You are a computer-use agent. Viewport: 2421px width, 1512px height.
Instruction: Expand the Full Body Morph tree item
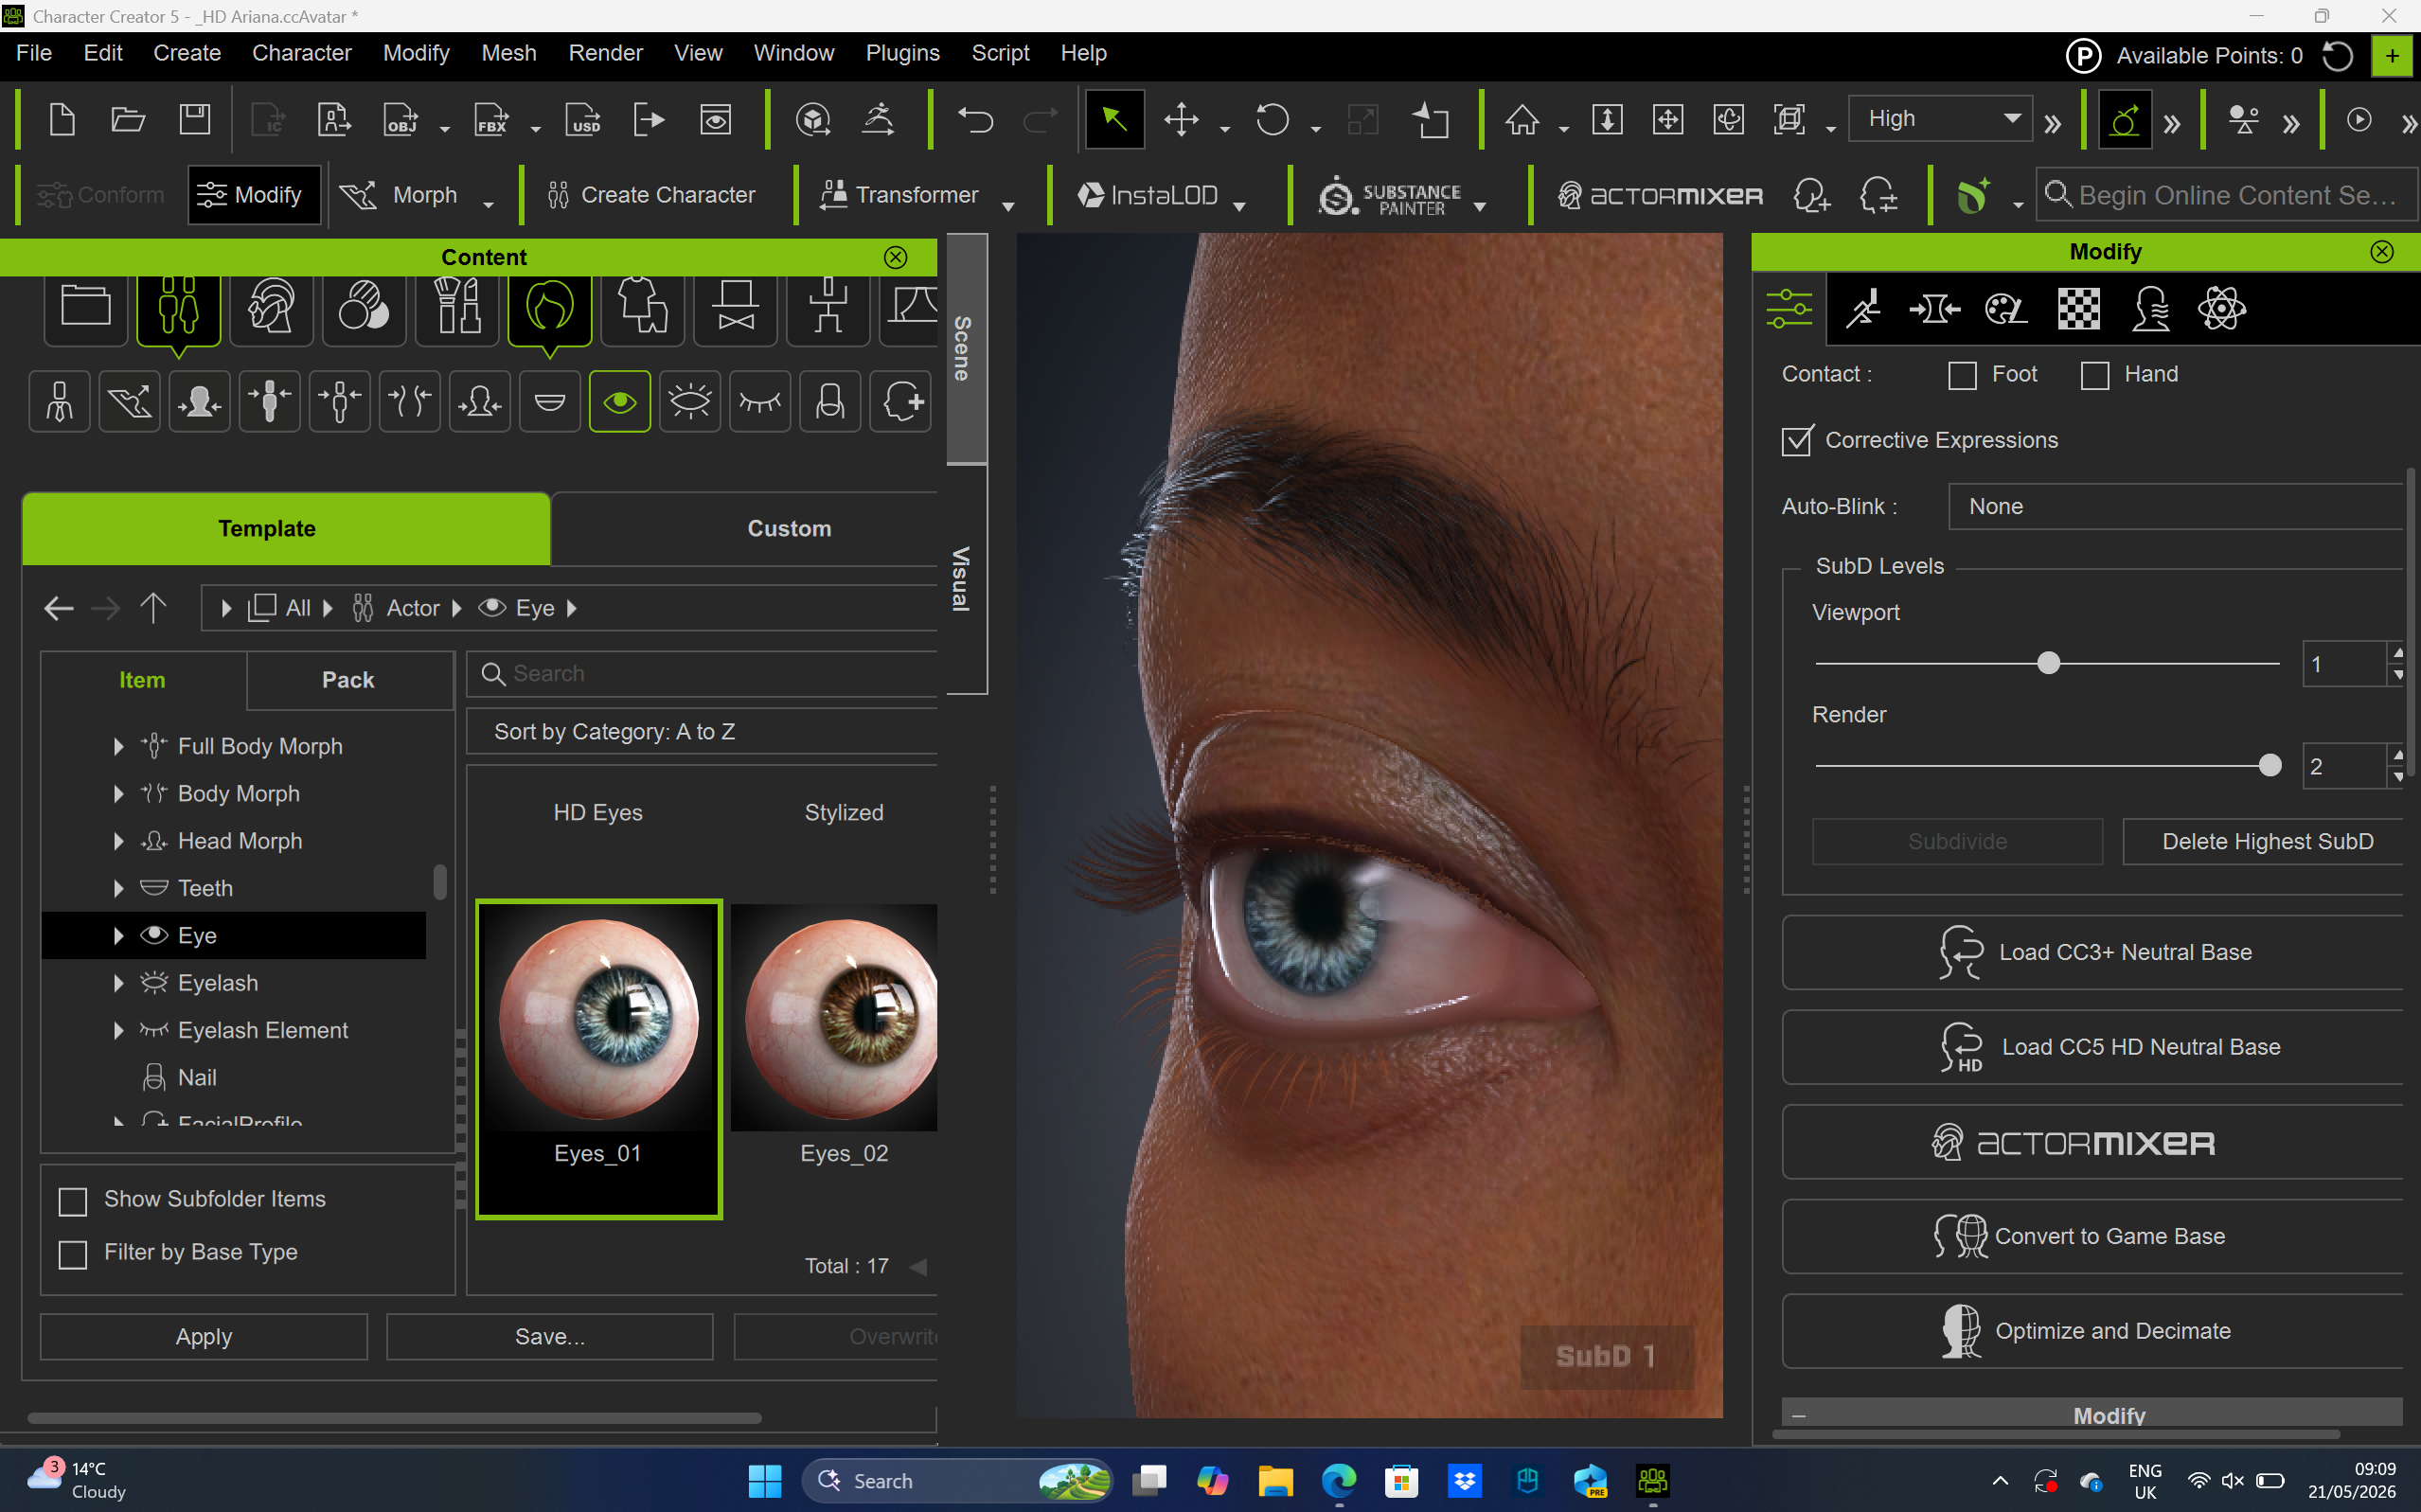(118, 746)
